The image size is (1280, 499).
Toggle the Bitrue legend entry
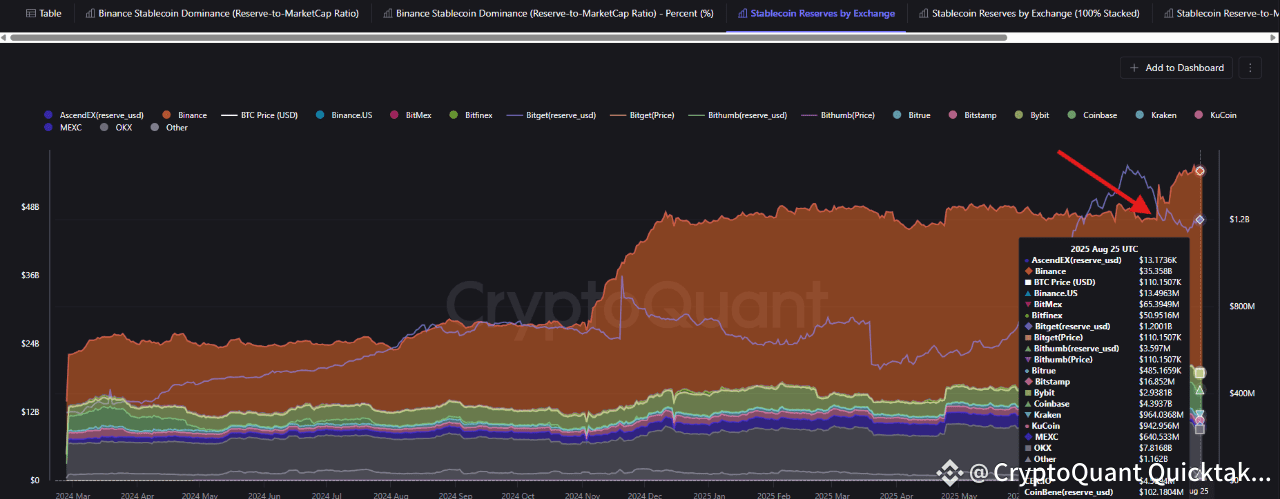coord(911,115)
